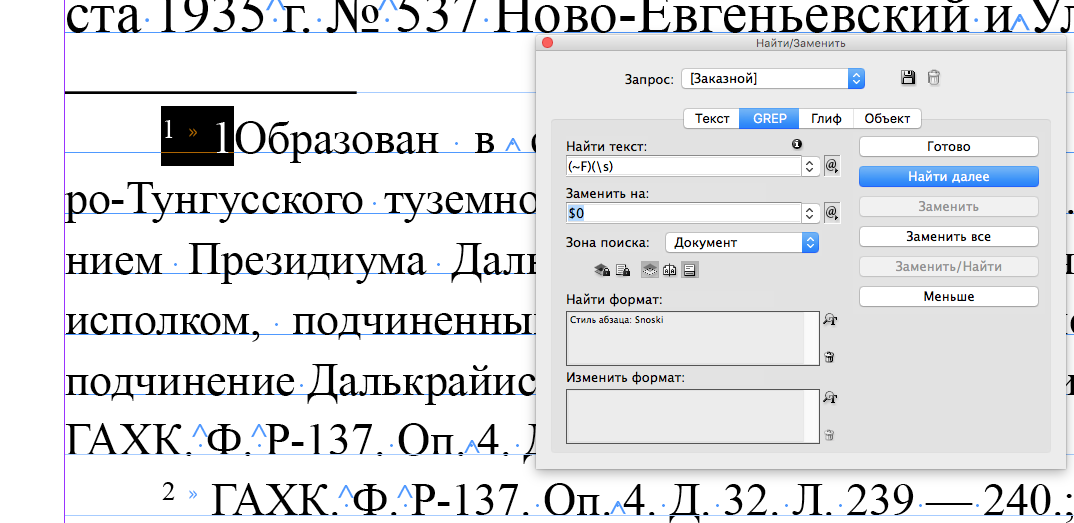This screenshot has width=1074, height=523.
Task: Click the Заменить все button
Action: tap(949, 237)
